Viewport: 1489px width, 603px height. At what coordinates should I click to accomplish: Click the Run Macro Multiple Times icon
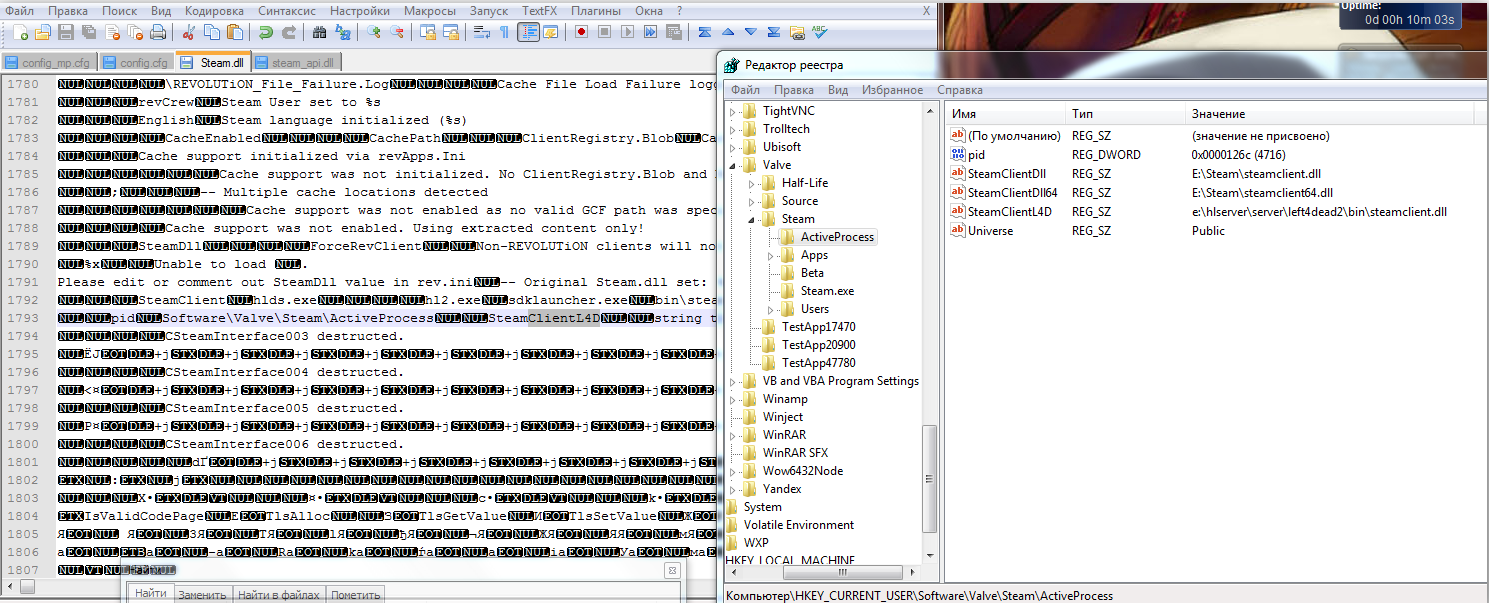(650, 32)
